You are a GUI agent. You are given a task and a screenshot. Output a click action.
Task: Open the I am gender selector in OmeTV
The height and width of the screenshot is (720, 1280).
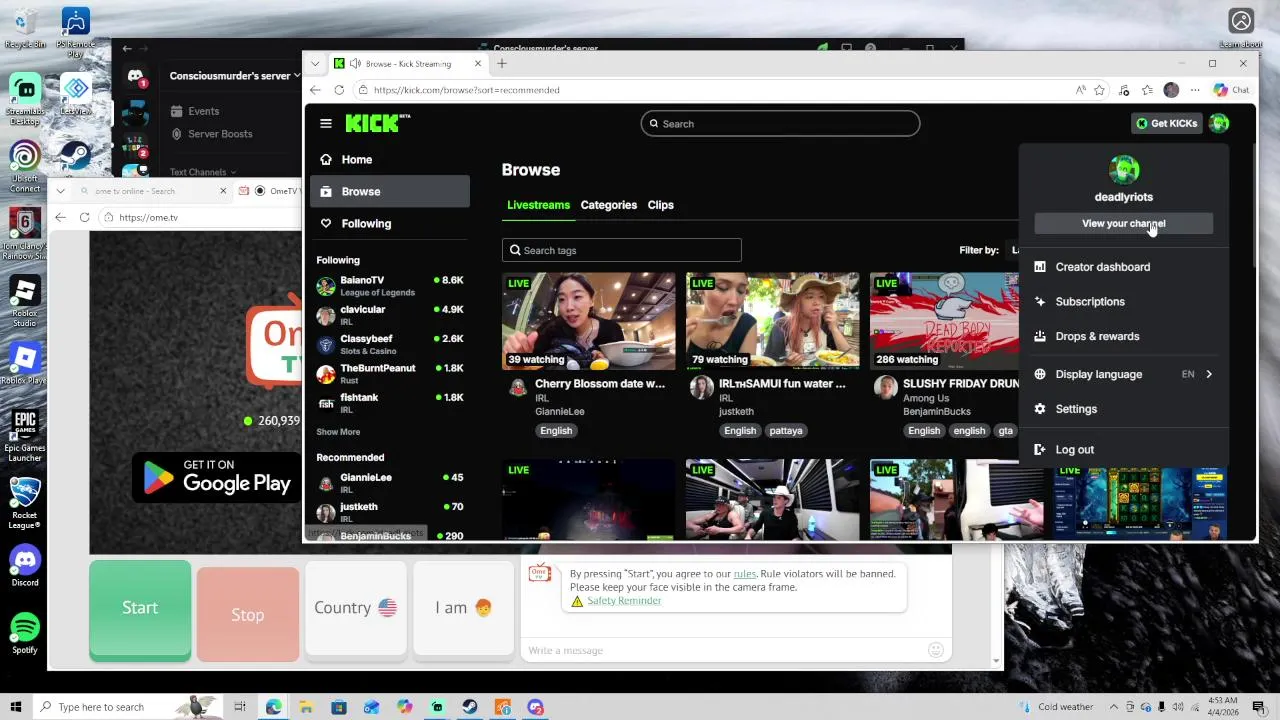click(463, 608)
